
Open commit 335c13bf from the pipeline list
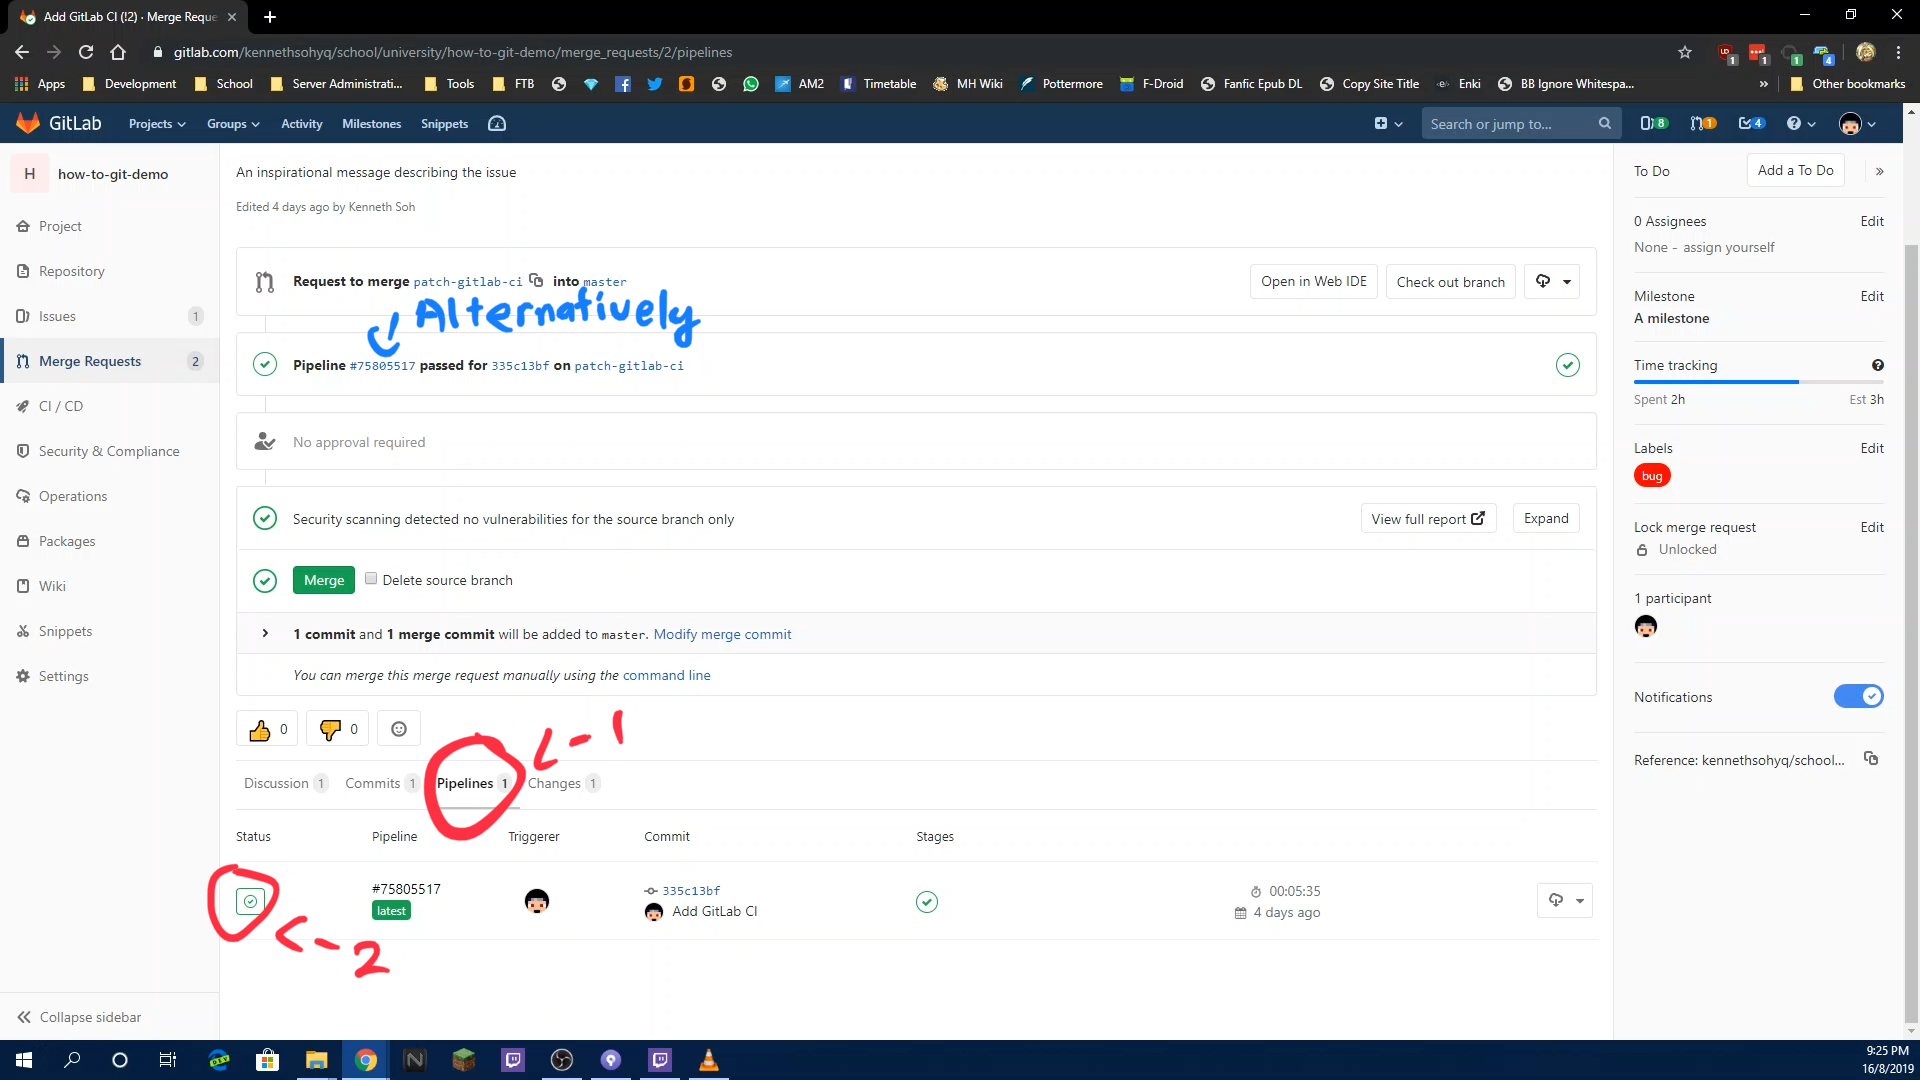pyautogui.click(x=691, y=890)
